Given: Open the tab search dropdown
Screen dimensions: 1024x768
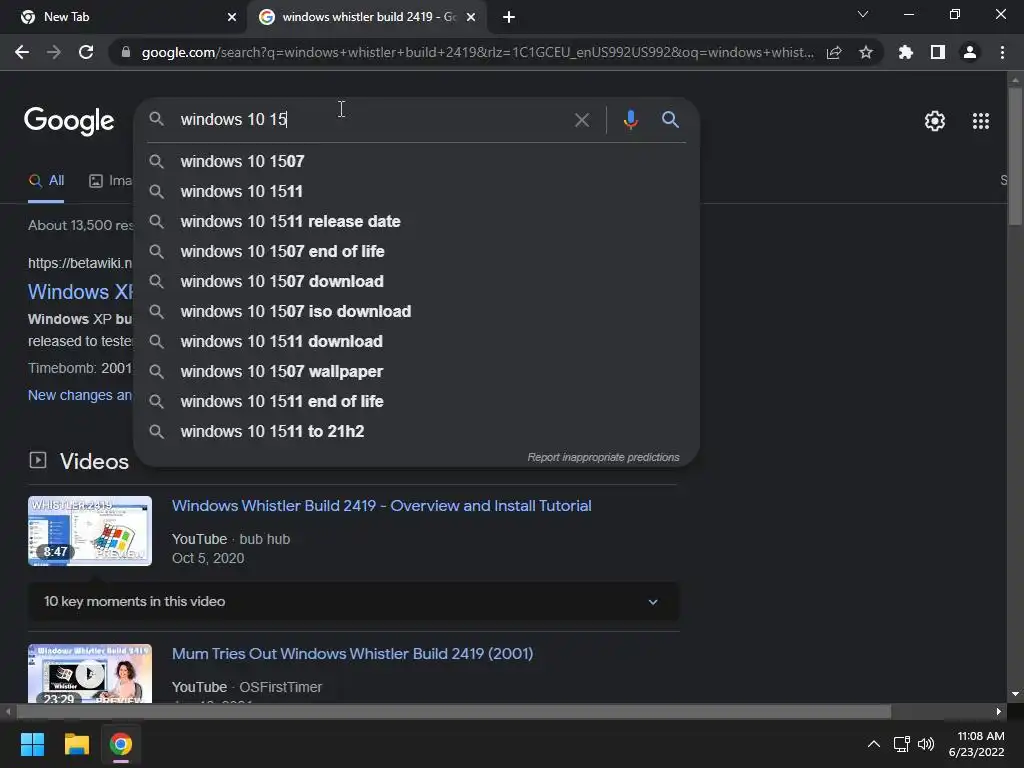Looking at the screenshot, I should pos(863,14).
